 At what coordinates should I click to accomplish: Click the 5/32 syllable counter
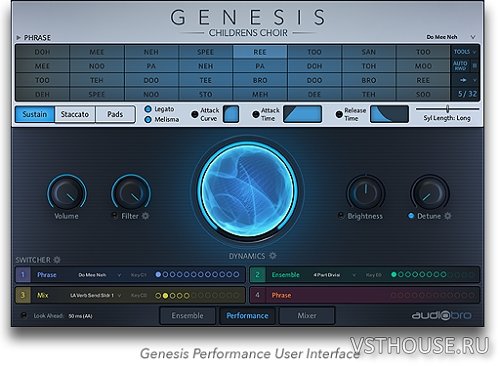point(467,94)
